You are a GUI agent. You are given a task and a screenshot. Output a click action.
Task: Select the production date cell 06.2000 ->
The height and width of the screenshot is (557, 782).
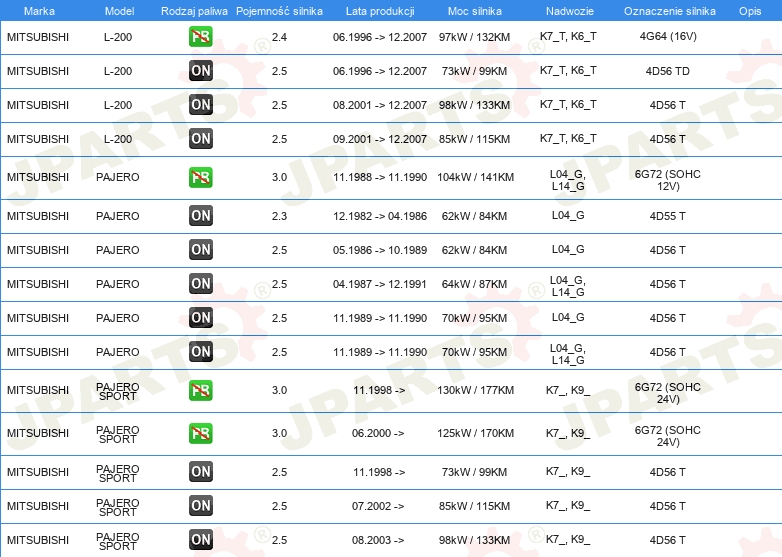[378, 433]
